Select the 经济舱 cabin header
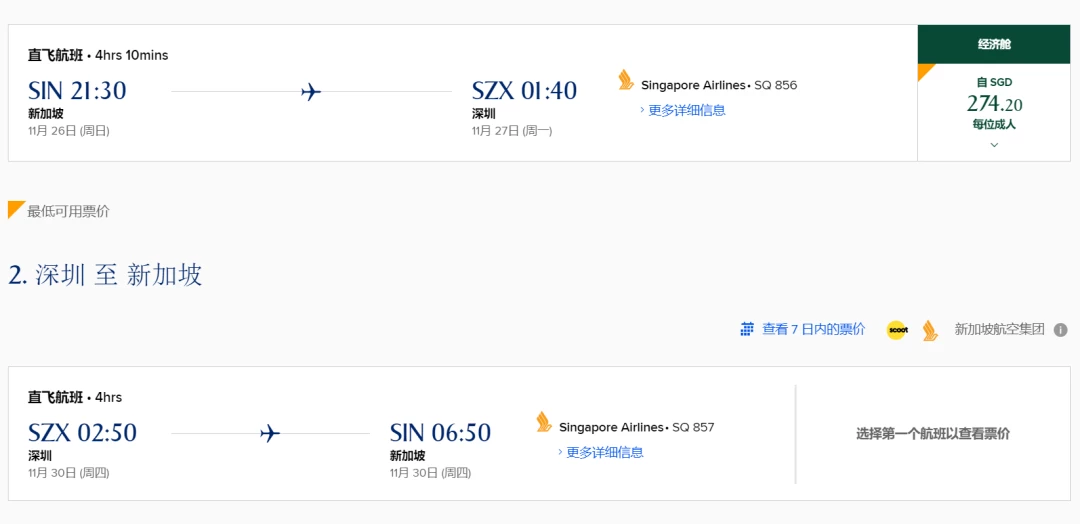The image size is (1080, 524). [994, 44]
